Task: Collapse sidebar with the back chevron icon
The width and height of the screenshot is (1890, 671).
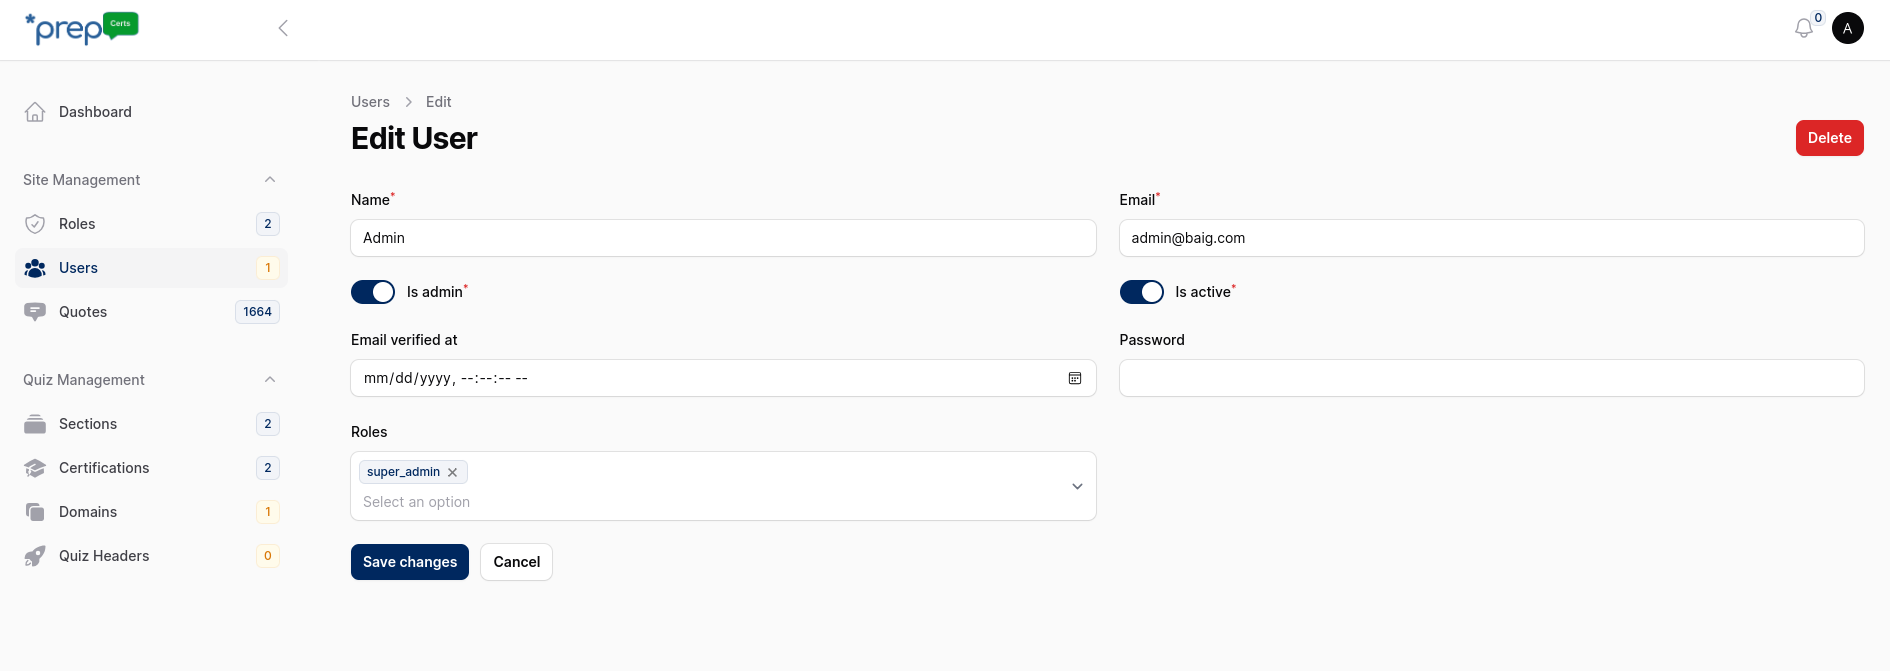Action: (283, 28)
